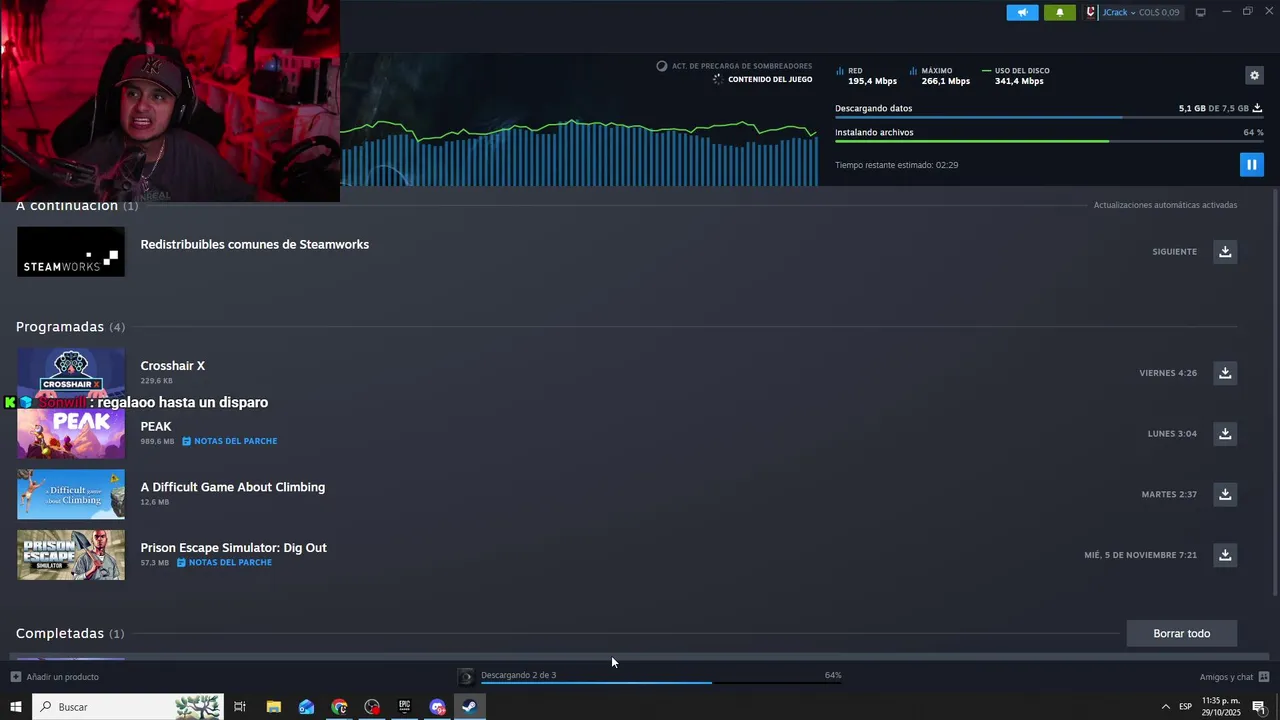Click the Borrar todo button
The image size is (1280, 720).
click(1181, 633)
